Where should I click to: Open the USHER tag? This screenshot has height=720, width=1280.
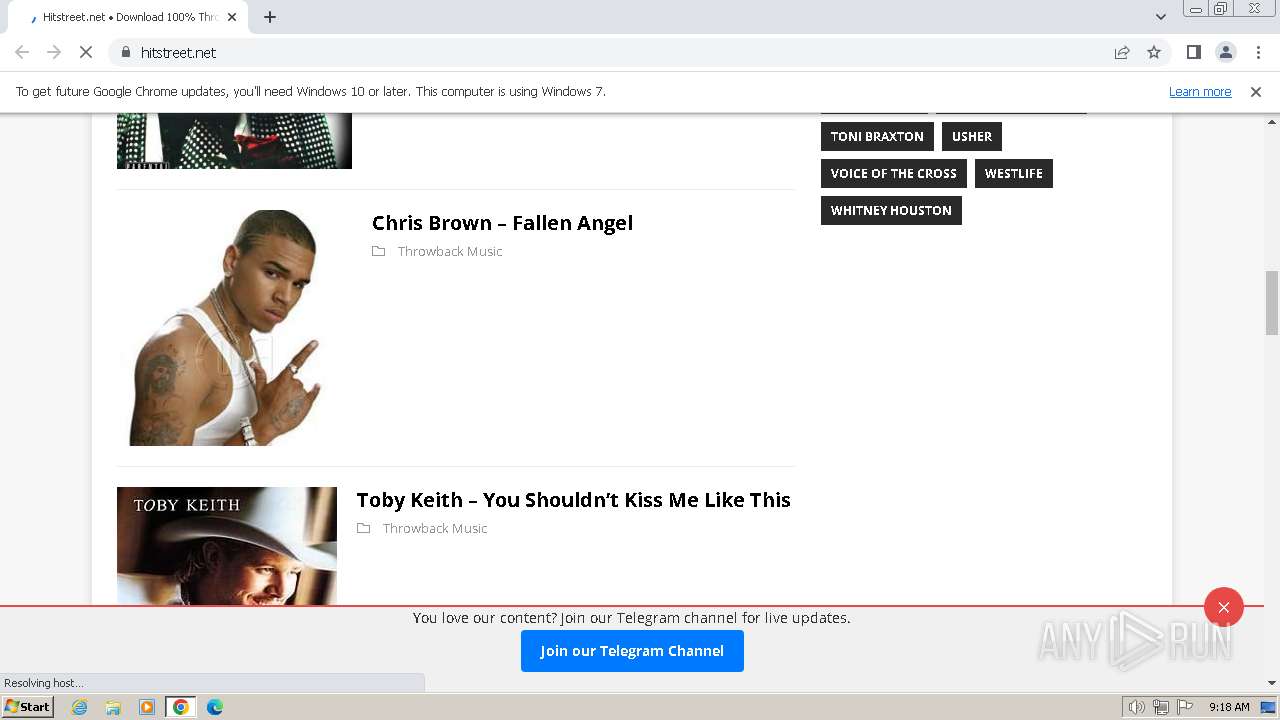(x=972, y=136)
